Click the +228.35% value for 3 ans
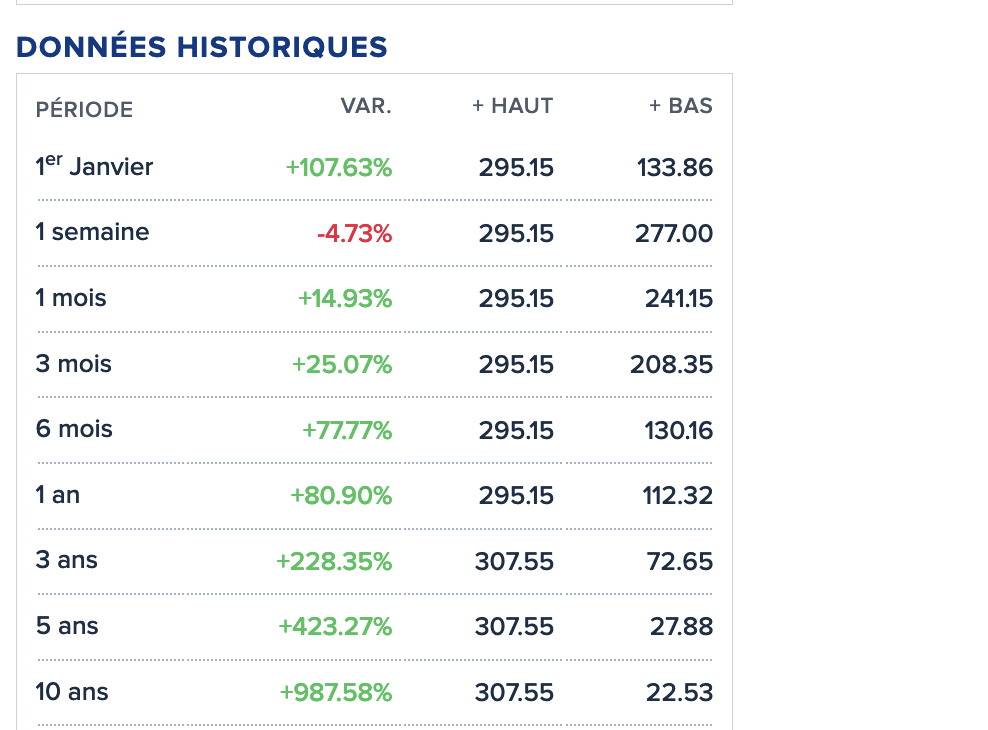The width and height of the screenshot is (988, 730). click(x=334, y=562)
